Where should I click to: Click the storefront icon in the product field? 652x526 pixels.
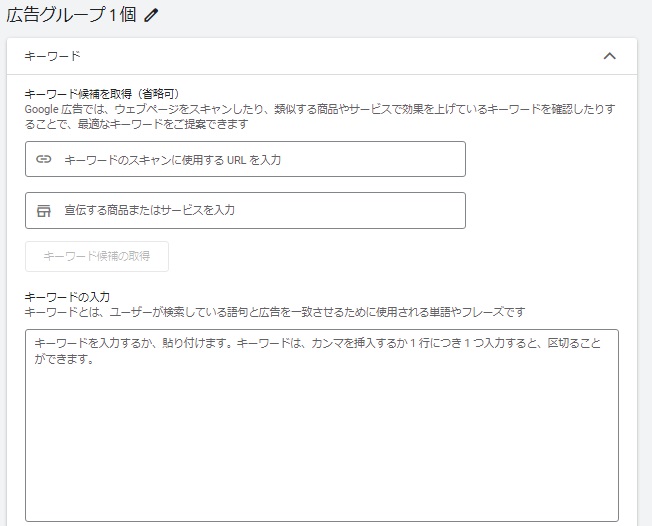pos(44,210)
